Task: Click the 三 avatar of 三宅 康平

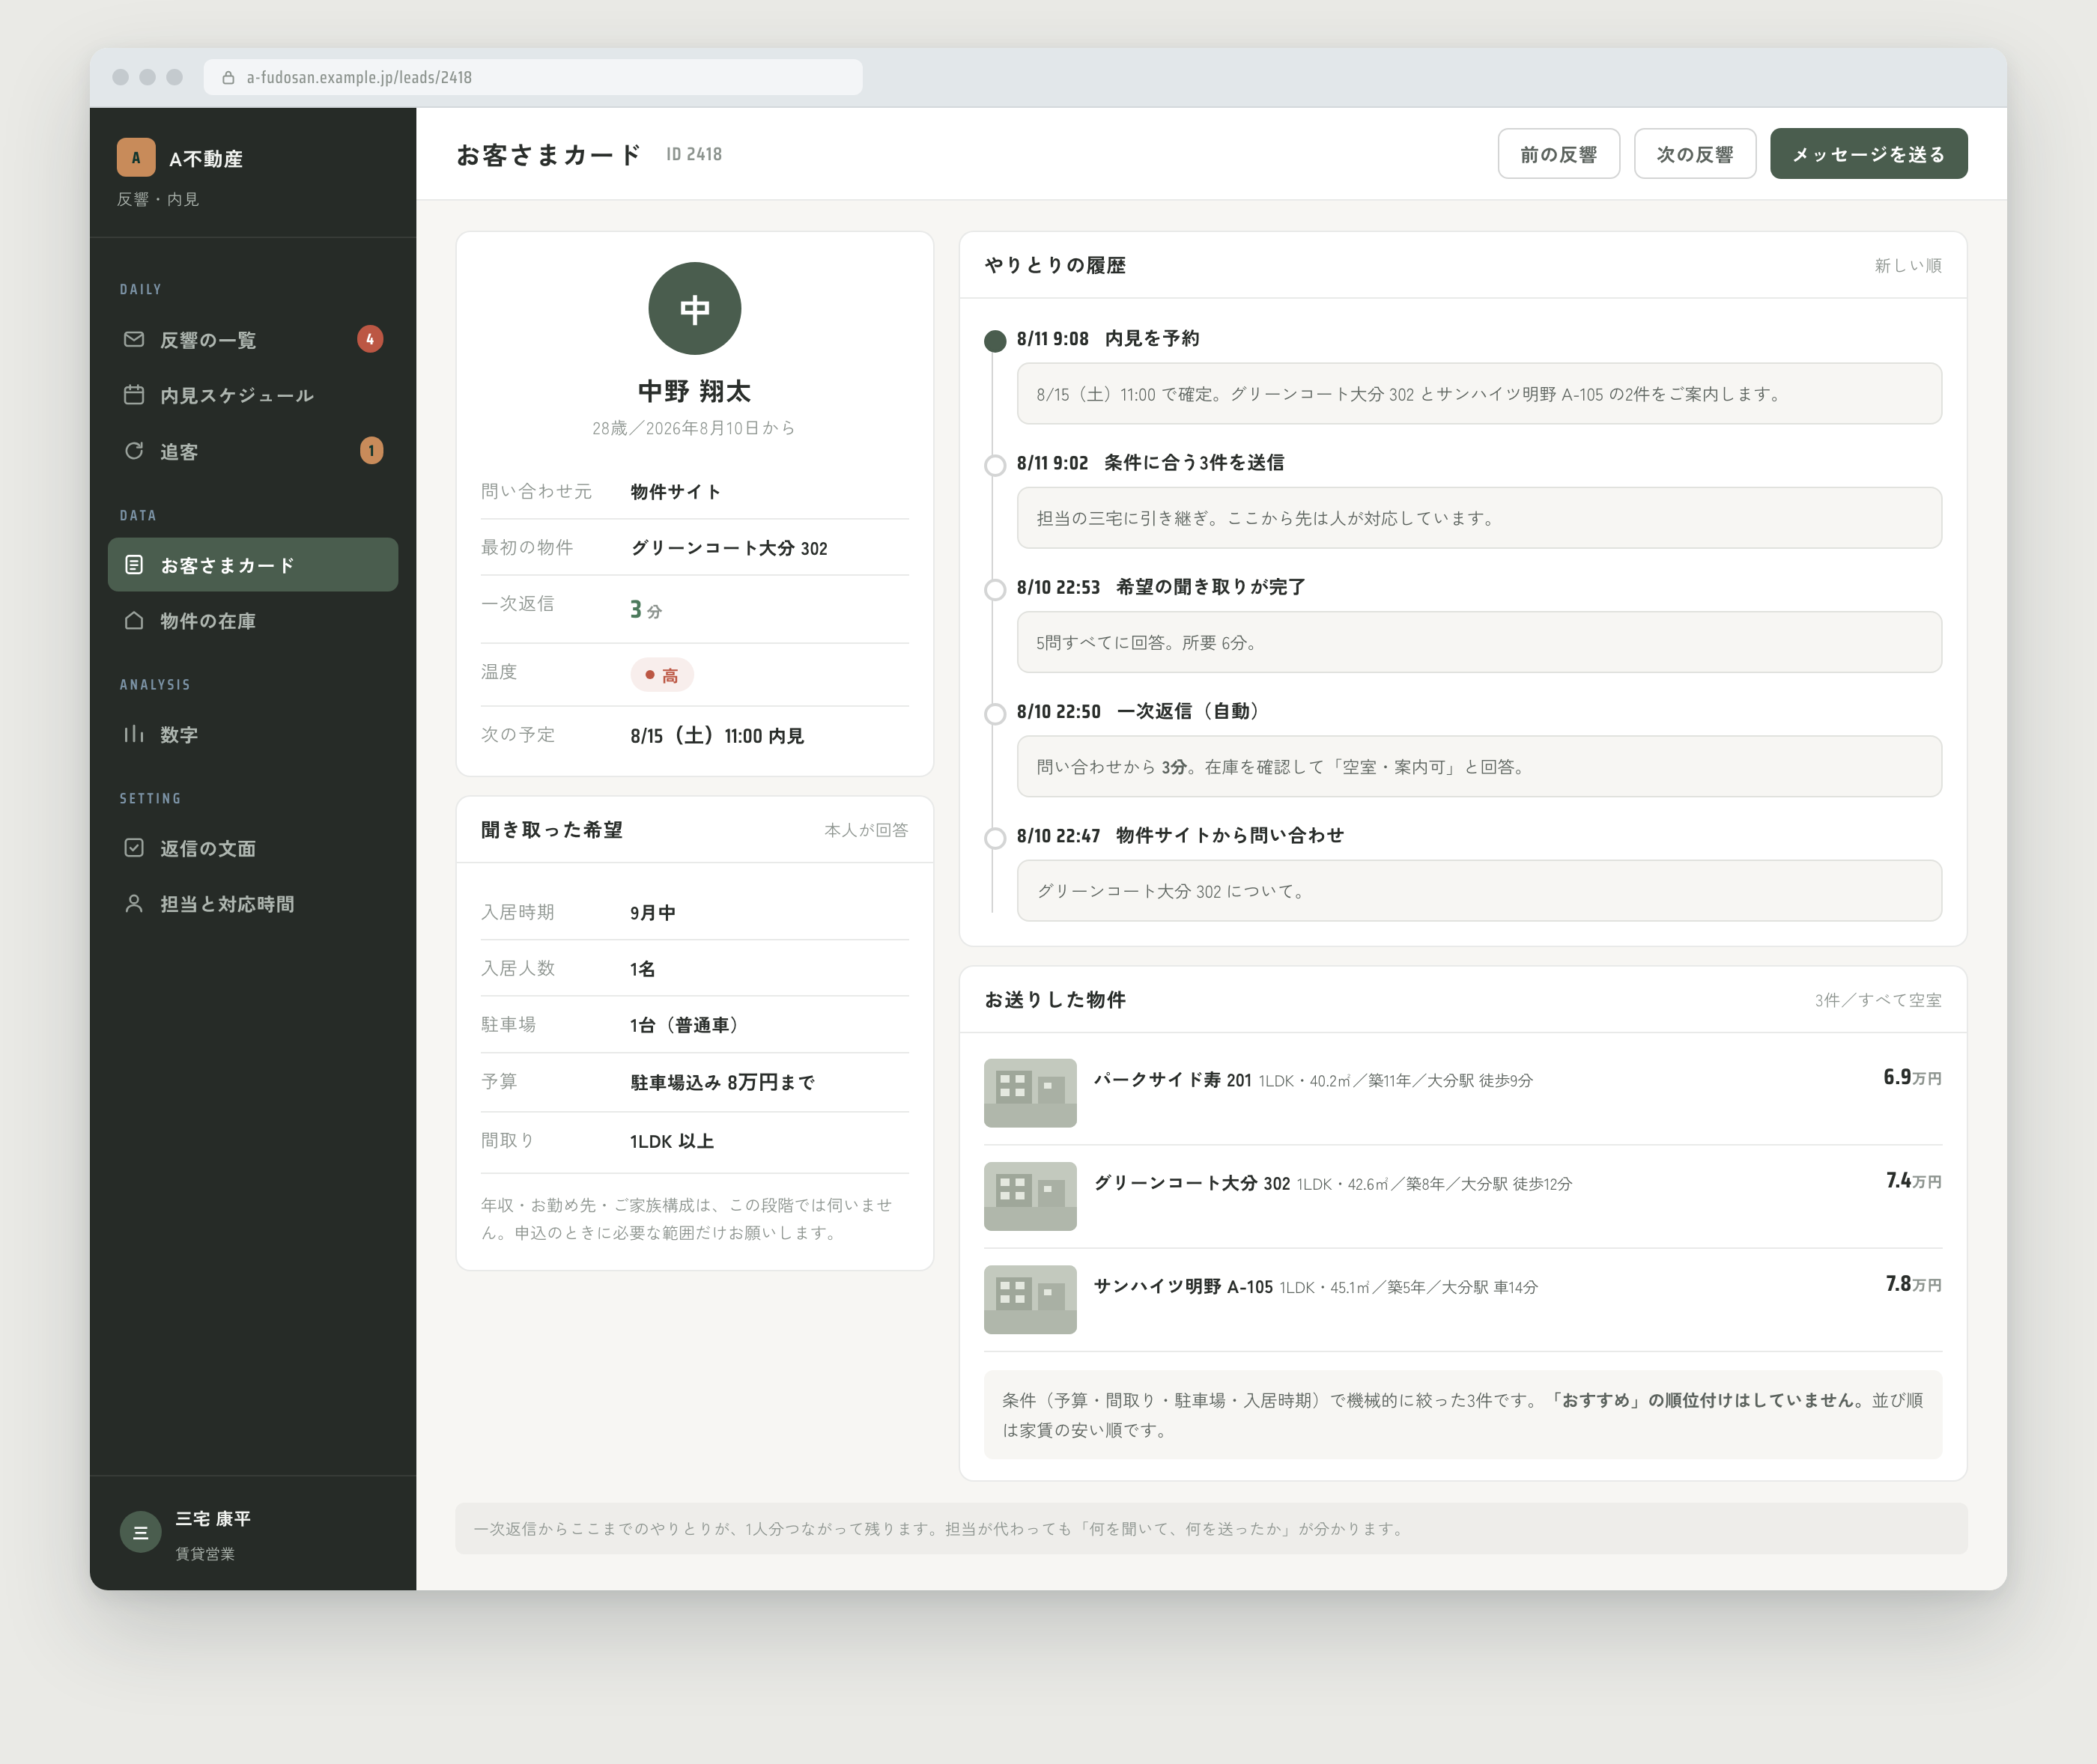Action: coord(140,1532)
